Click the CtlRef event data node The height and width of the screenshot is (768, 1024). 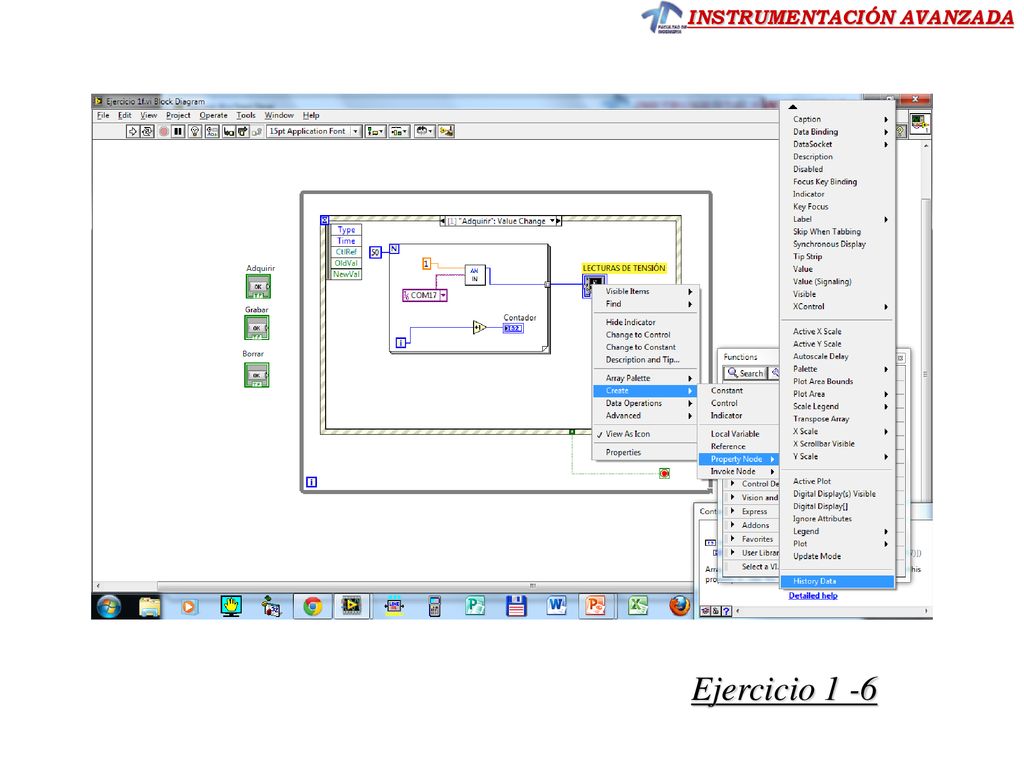(x=346, y=252)
